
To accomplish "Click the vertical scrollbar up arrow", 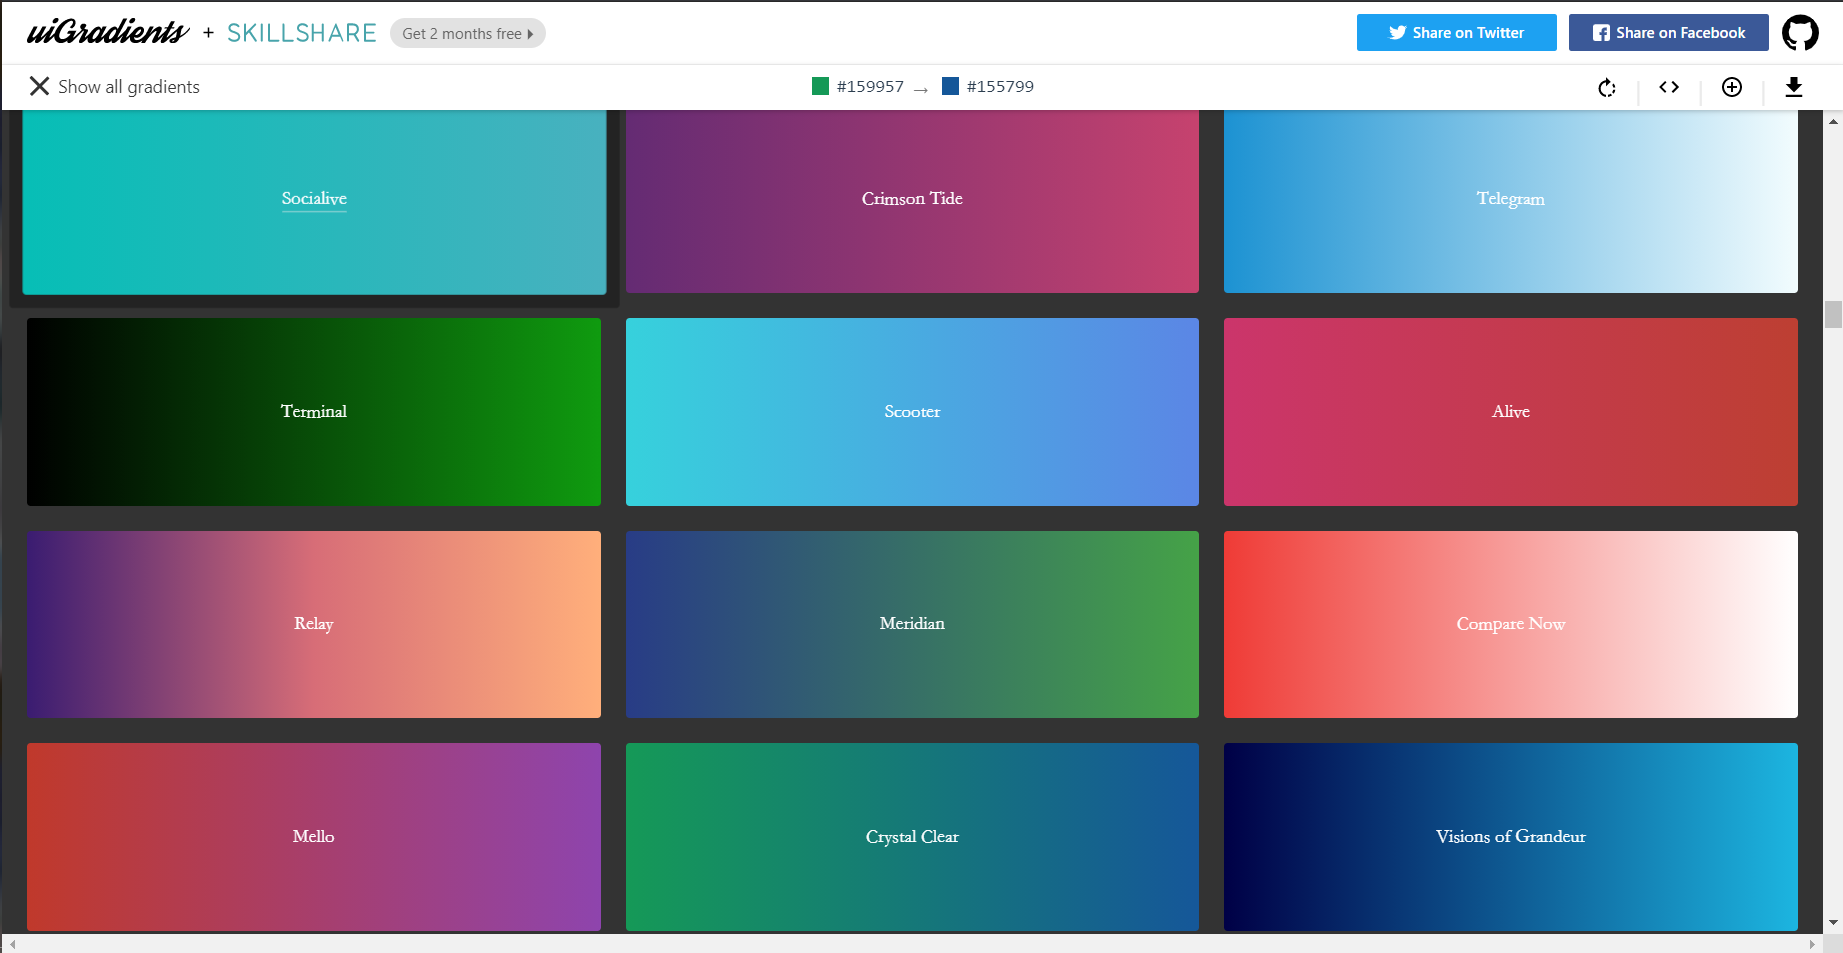I will [x=1833, y=121].
